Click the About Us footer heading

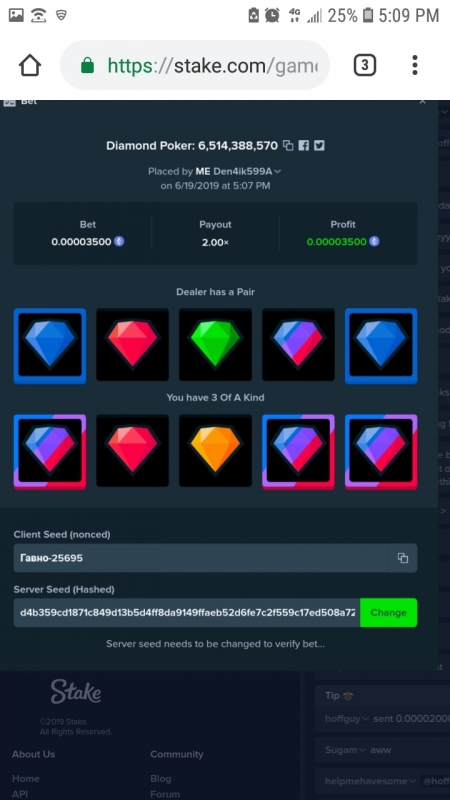point(34,754)
